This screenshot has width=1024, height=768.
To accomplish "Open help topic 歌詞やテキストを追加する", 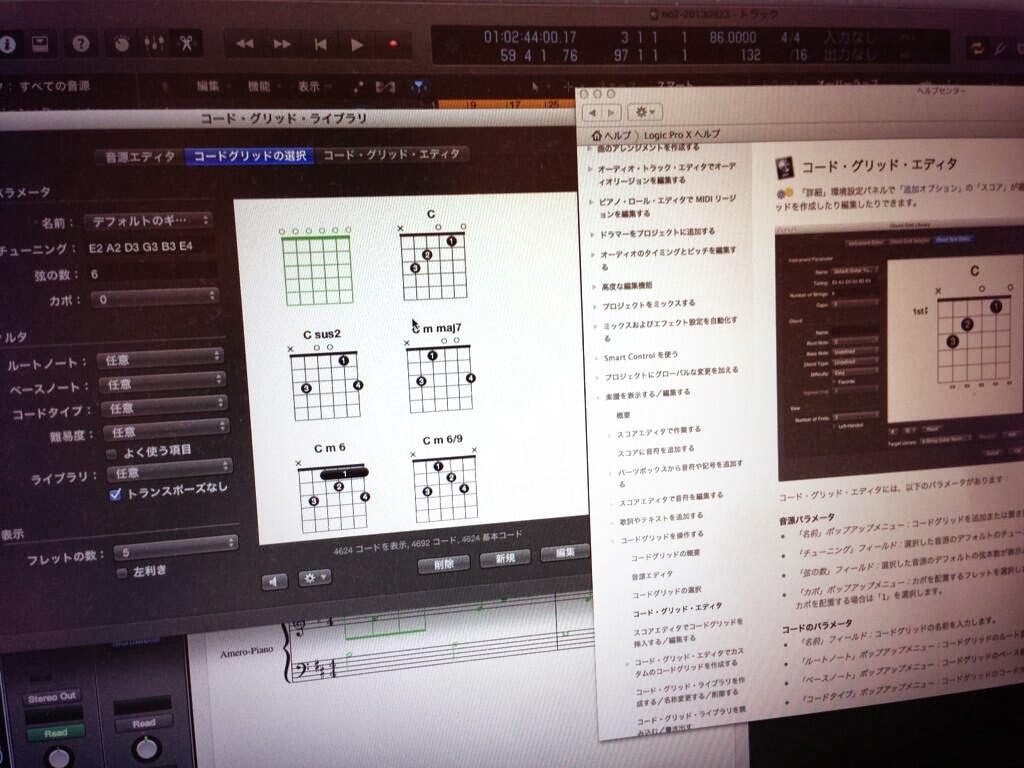I will (x=661, y=519).
